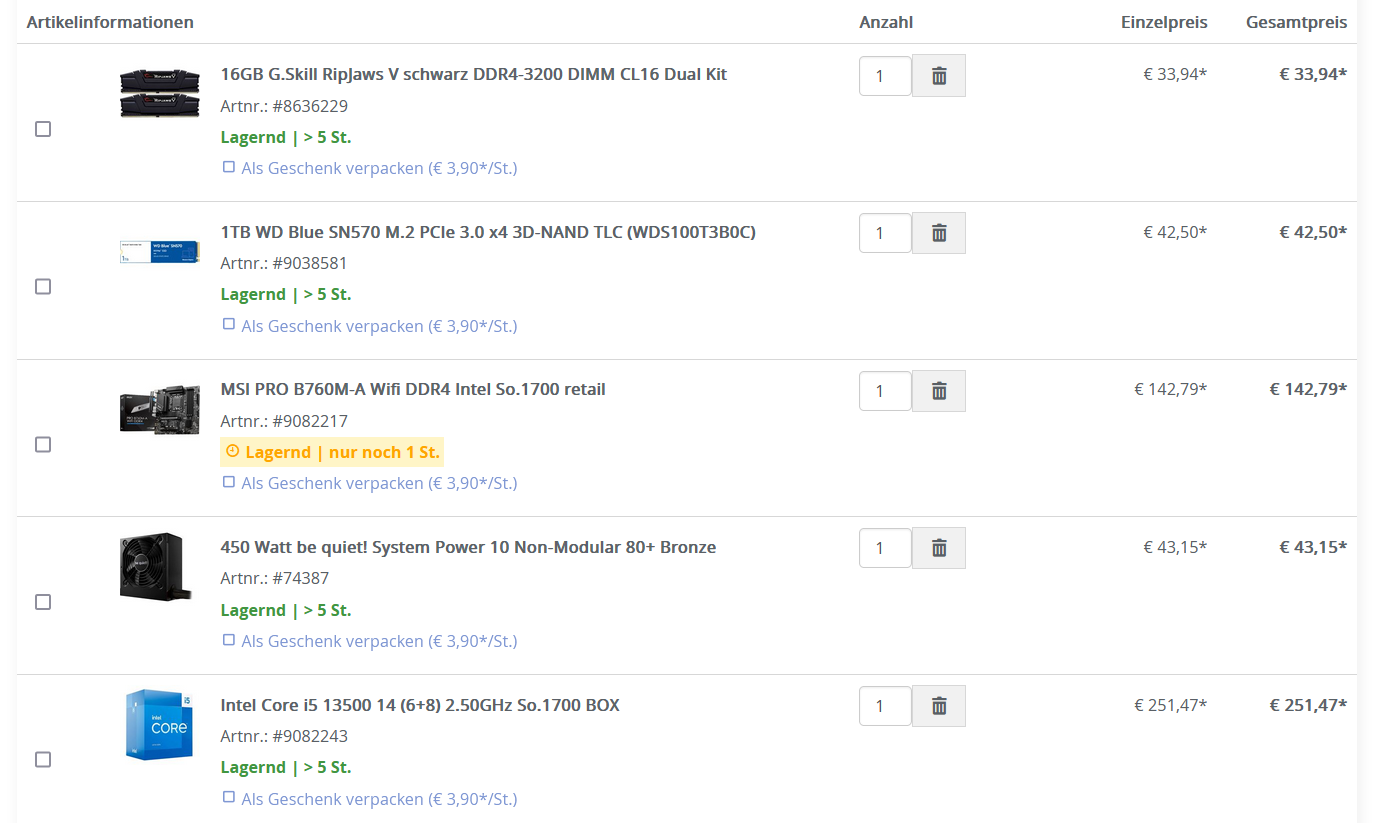The width and height of the screenshot is (1378, 823).
Task: Remove Intel Core i5 13500 with trash icon
Action: (x=939, y=706)
